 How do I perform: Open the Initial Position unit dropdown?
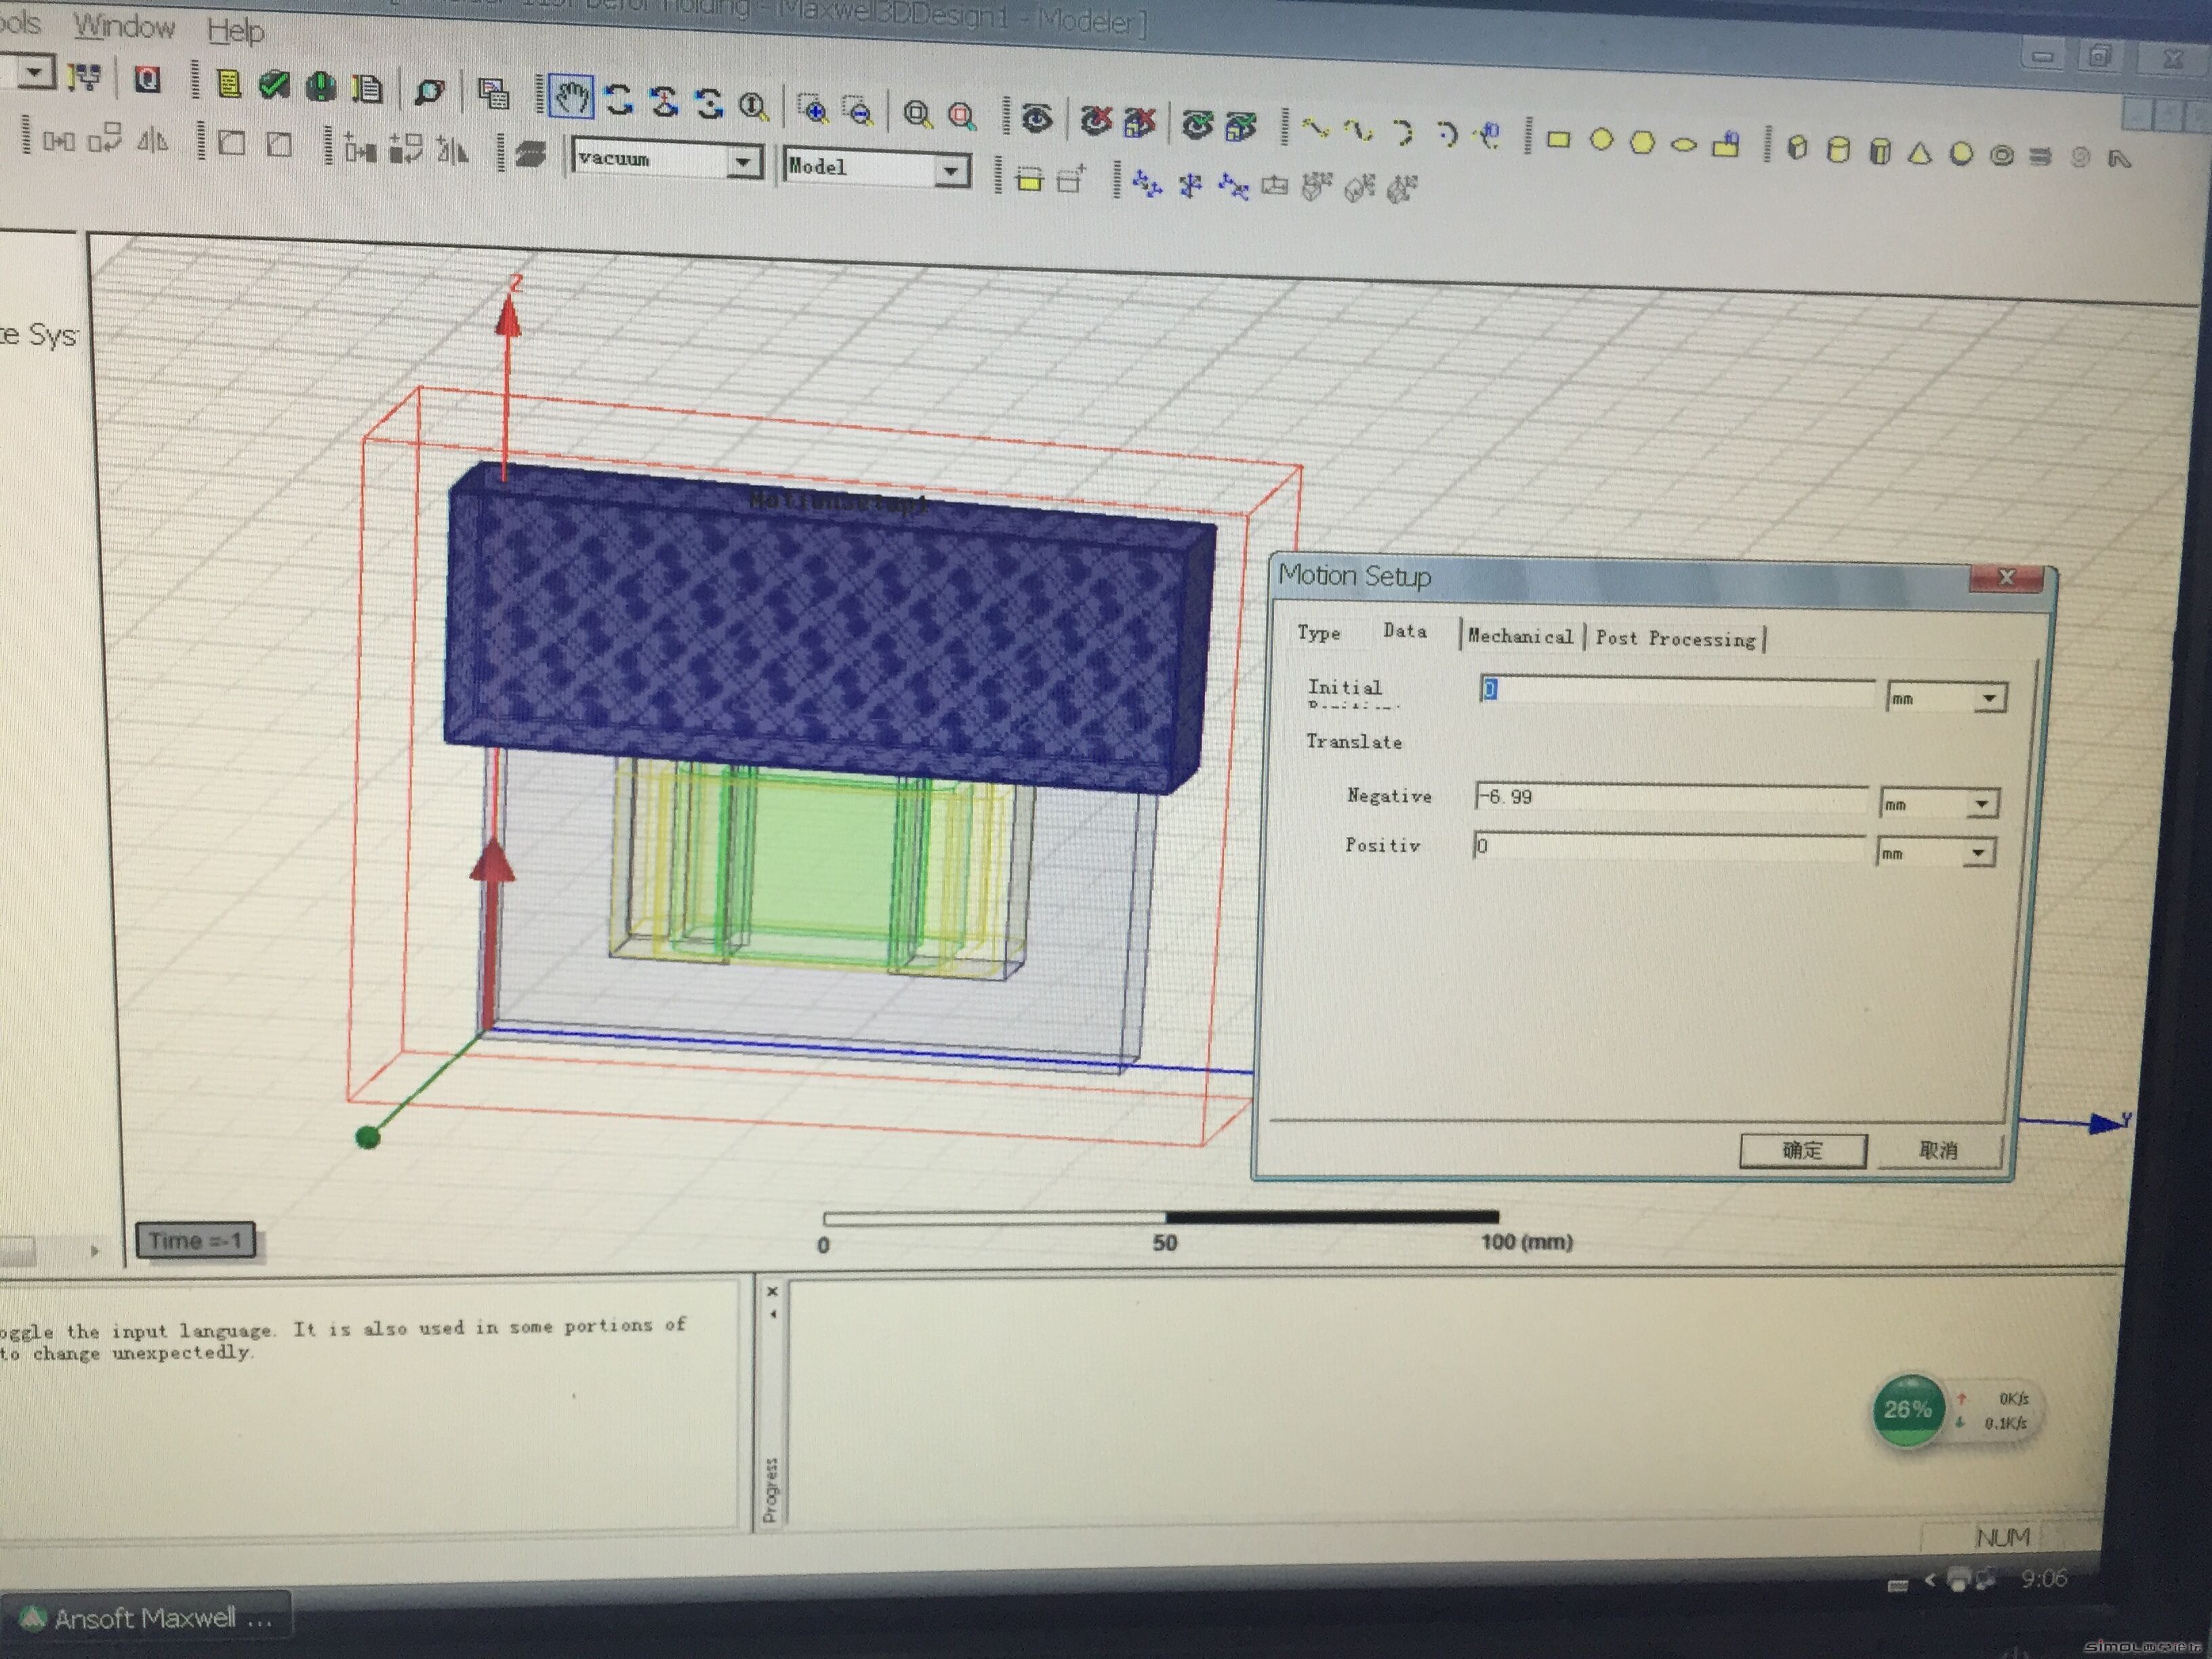pyautogui.click(x=1989, y=698)
